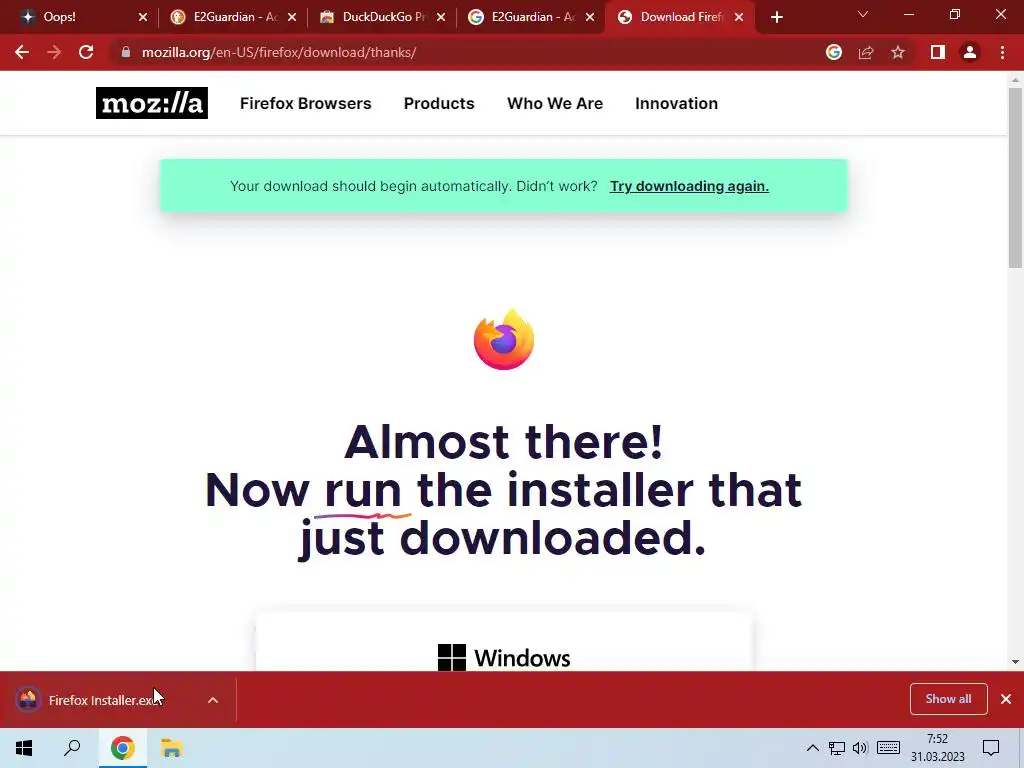
Task: Share this page using the share icon
Action: pyautogui.click(x=866, y=52)
